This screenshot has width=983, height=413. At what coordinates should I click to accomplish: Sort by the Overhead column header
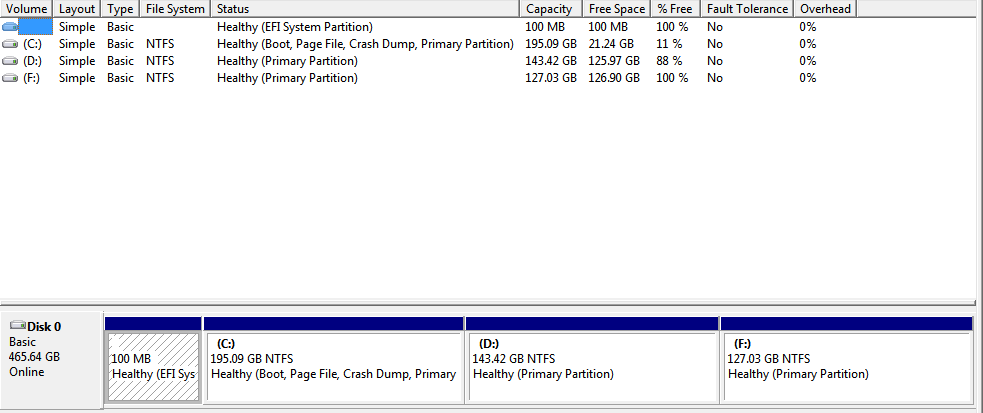[x=826, y=9]
